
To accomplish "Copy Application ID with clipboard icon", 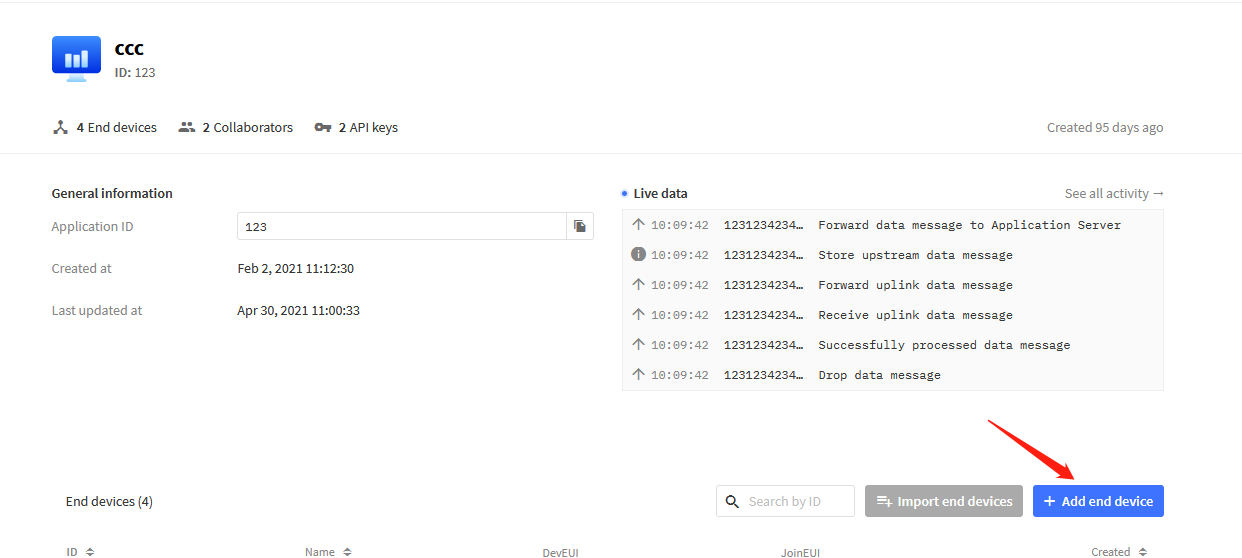I will coord(580,227).
